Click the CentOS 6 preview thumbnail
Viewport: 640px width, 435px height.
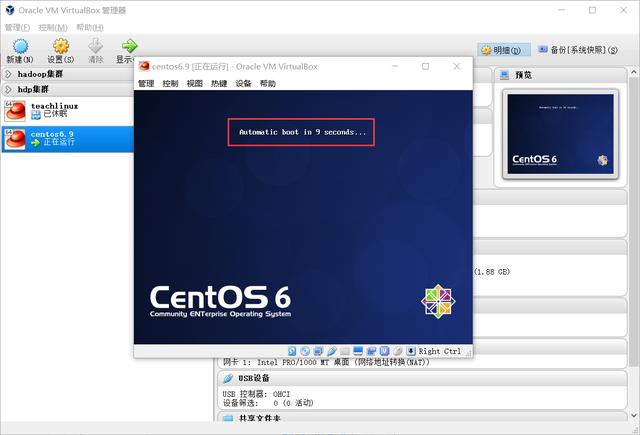point(560,134)
